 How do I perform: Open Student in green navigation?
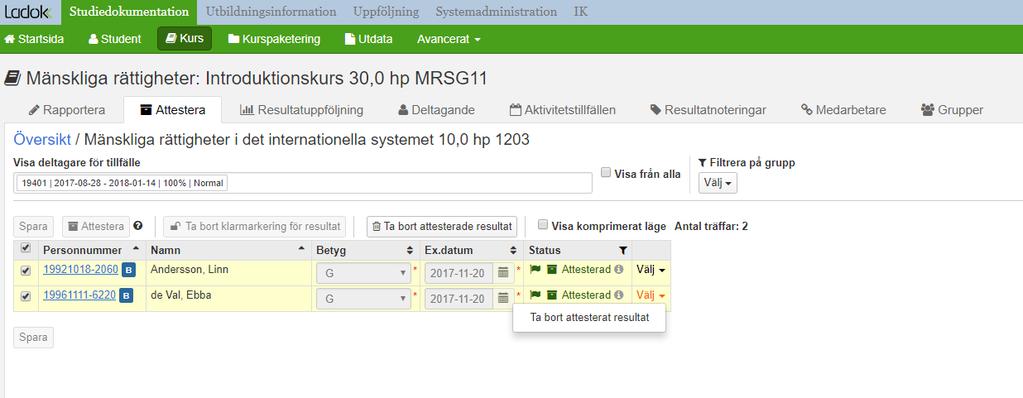point(115,39)
